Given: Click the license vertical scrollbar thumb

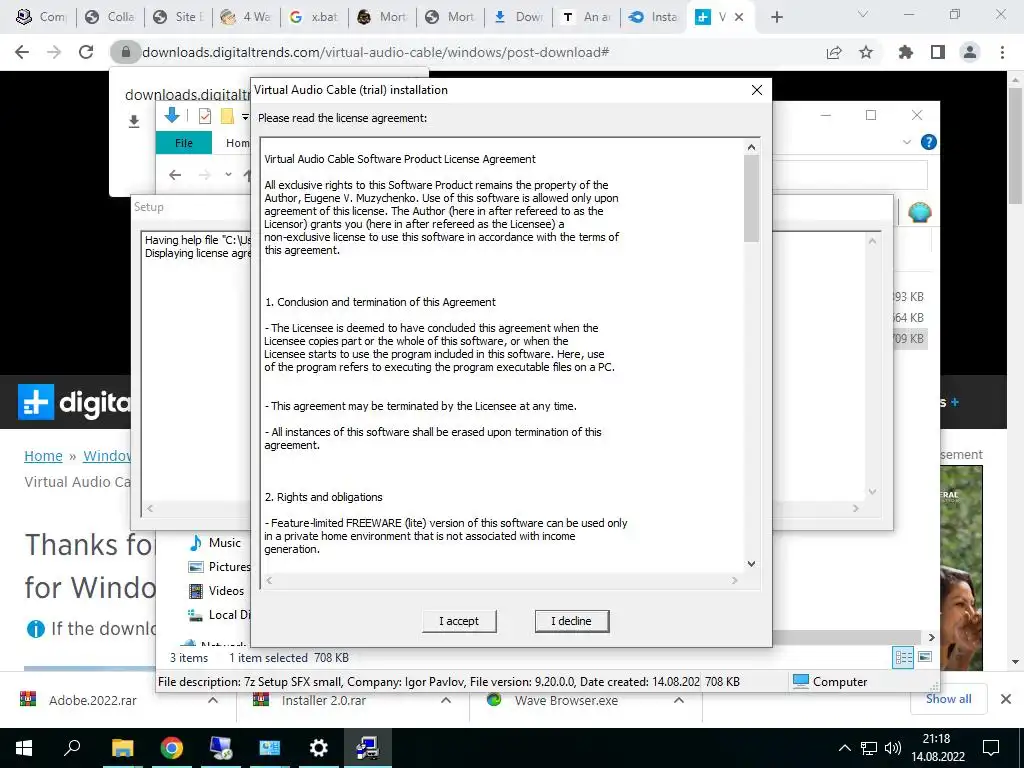Looking at the screenshot, I should coord(751,199).
